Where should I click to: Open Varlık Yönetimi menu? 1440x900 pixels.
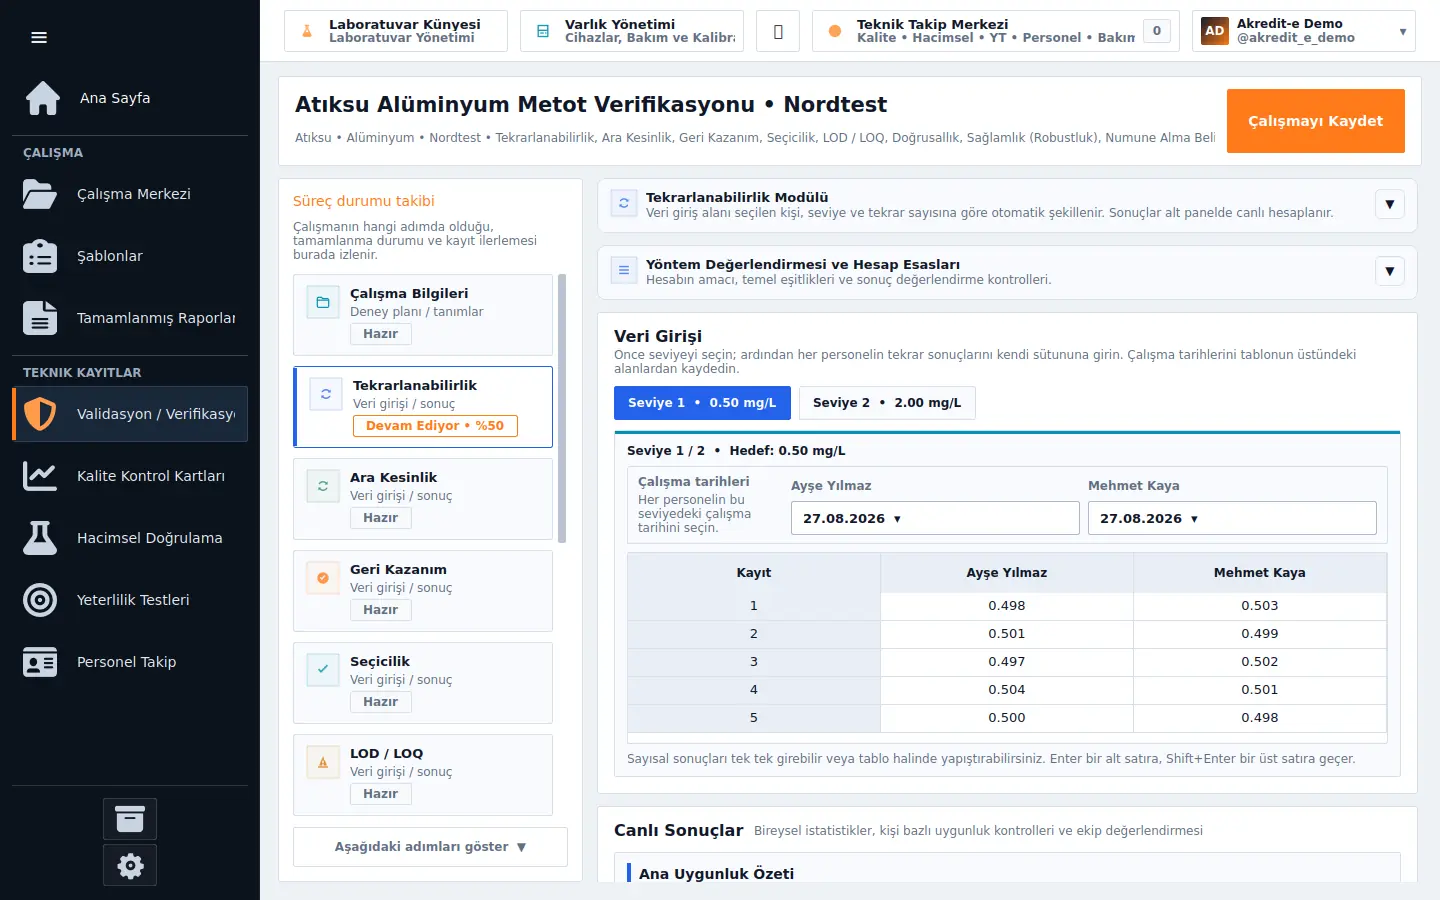632,31
